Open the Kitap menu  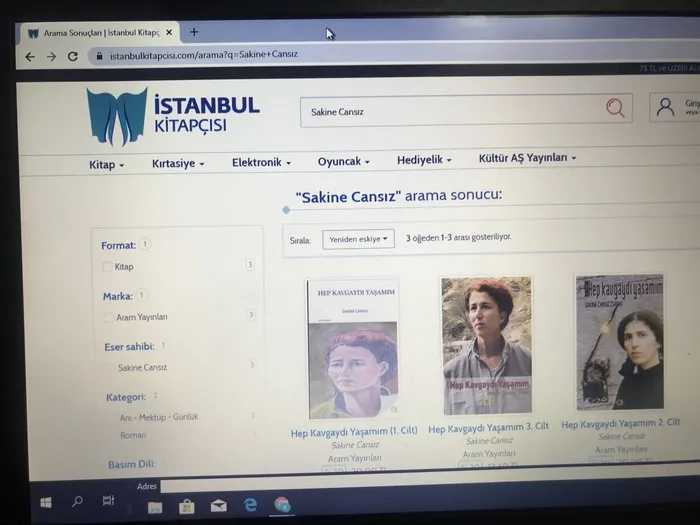point(106,165)
